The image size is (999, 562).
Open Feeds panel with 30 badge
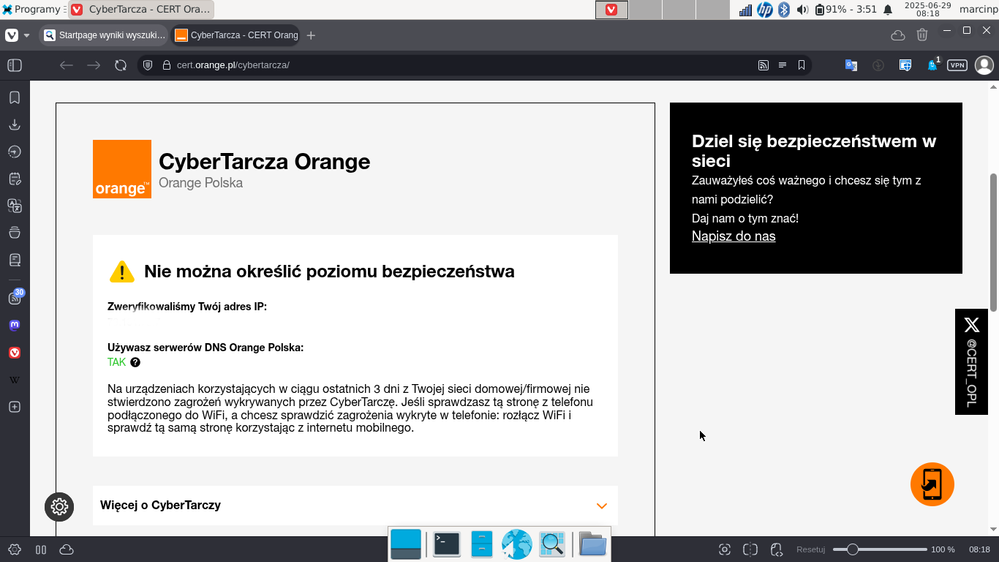[15, 297]
